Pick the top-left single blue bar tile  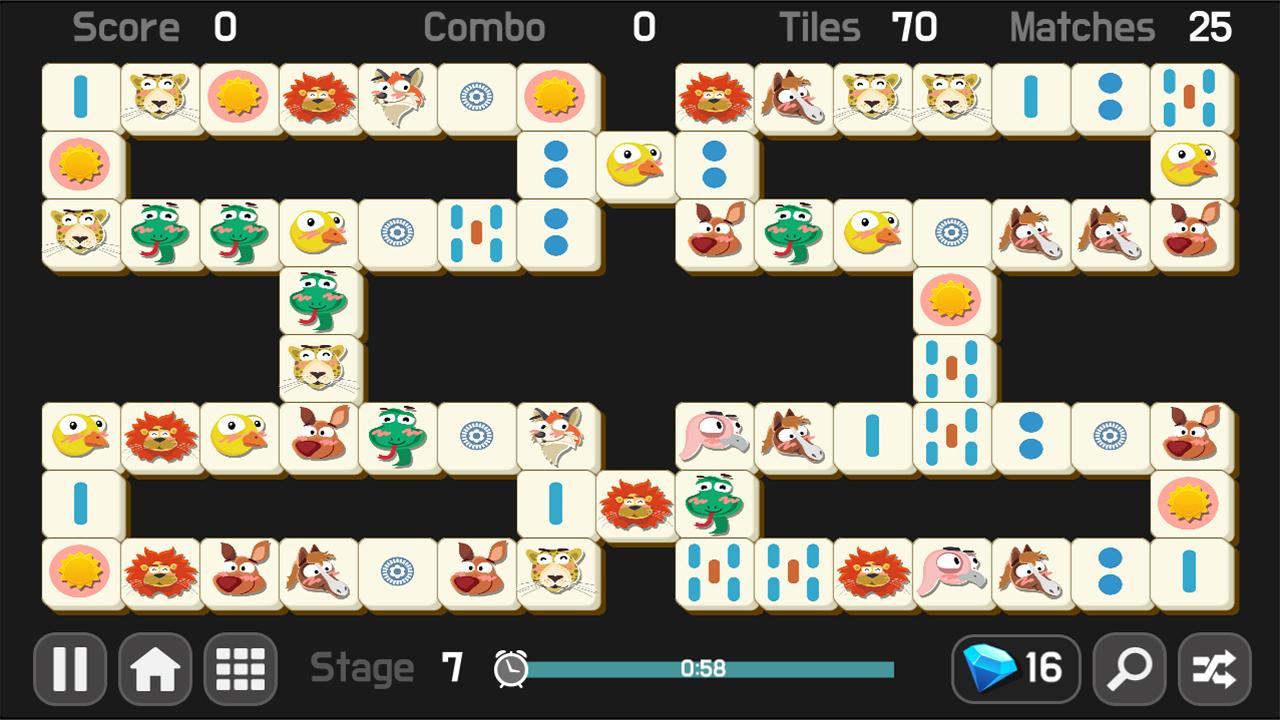[x=80, y=97]
